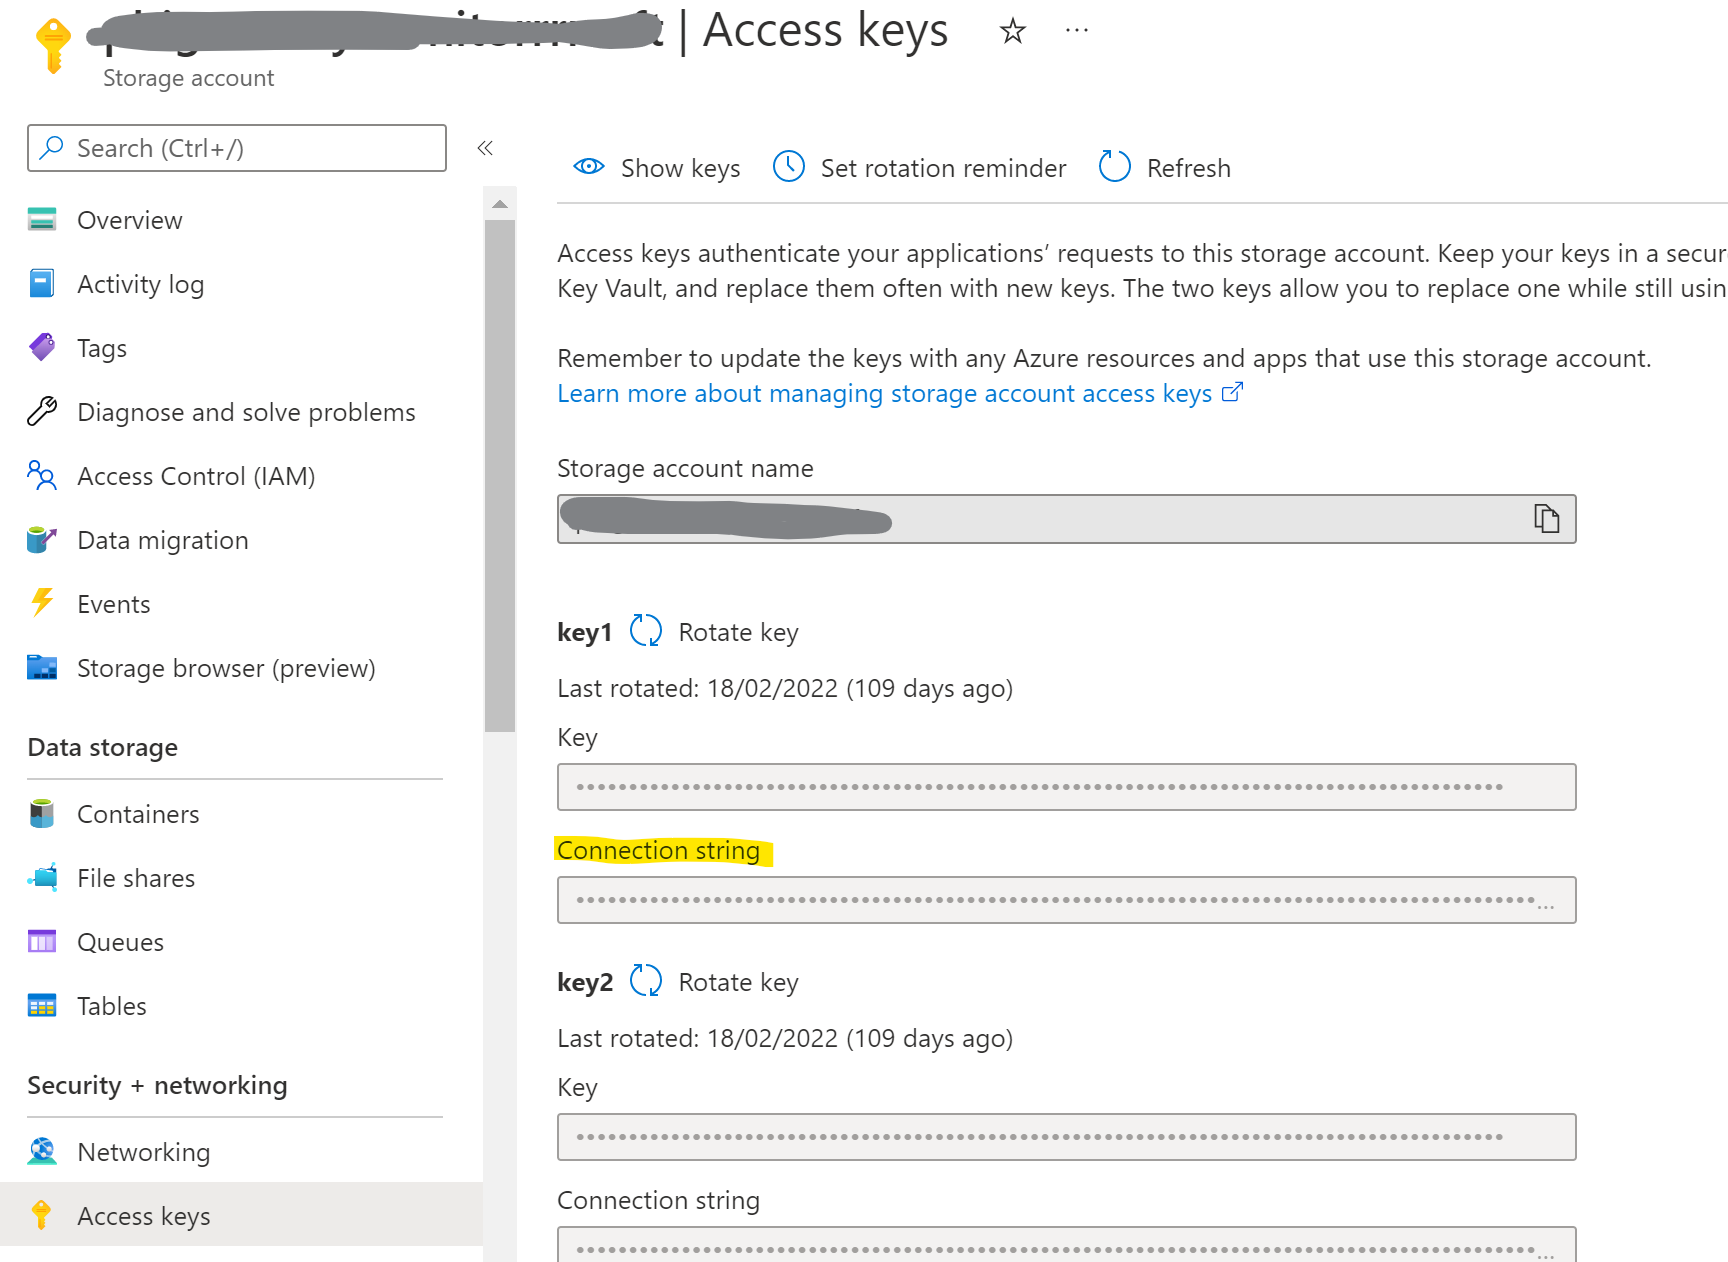Toggle Show keys eye icon
Image resolution: width=1728 pixels, height=1262 pixels.
589,167
